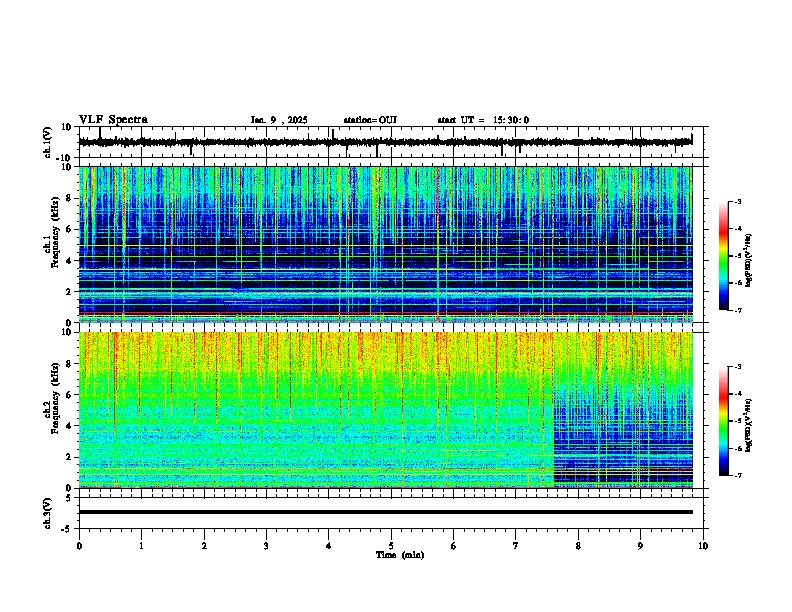Screen dimensions: 792x612
Task: Click the "6" tick on the time axis
Action: pyautogui.click(x=454, y=546)
